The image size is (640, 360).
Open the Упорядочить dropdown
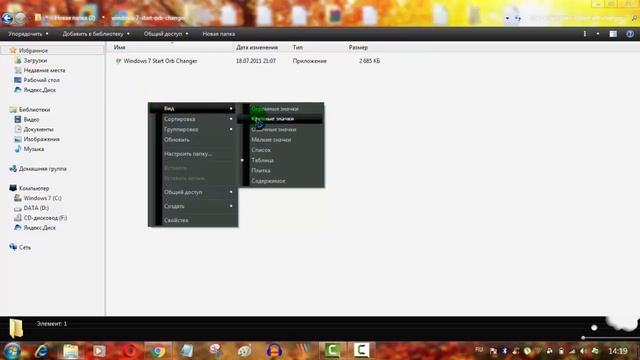[x=28, y=34]
